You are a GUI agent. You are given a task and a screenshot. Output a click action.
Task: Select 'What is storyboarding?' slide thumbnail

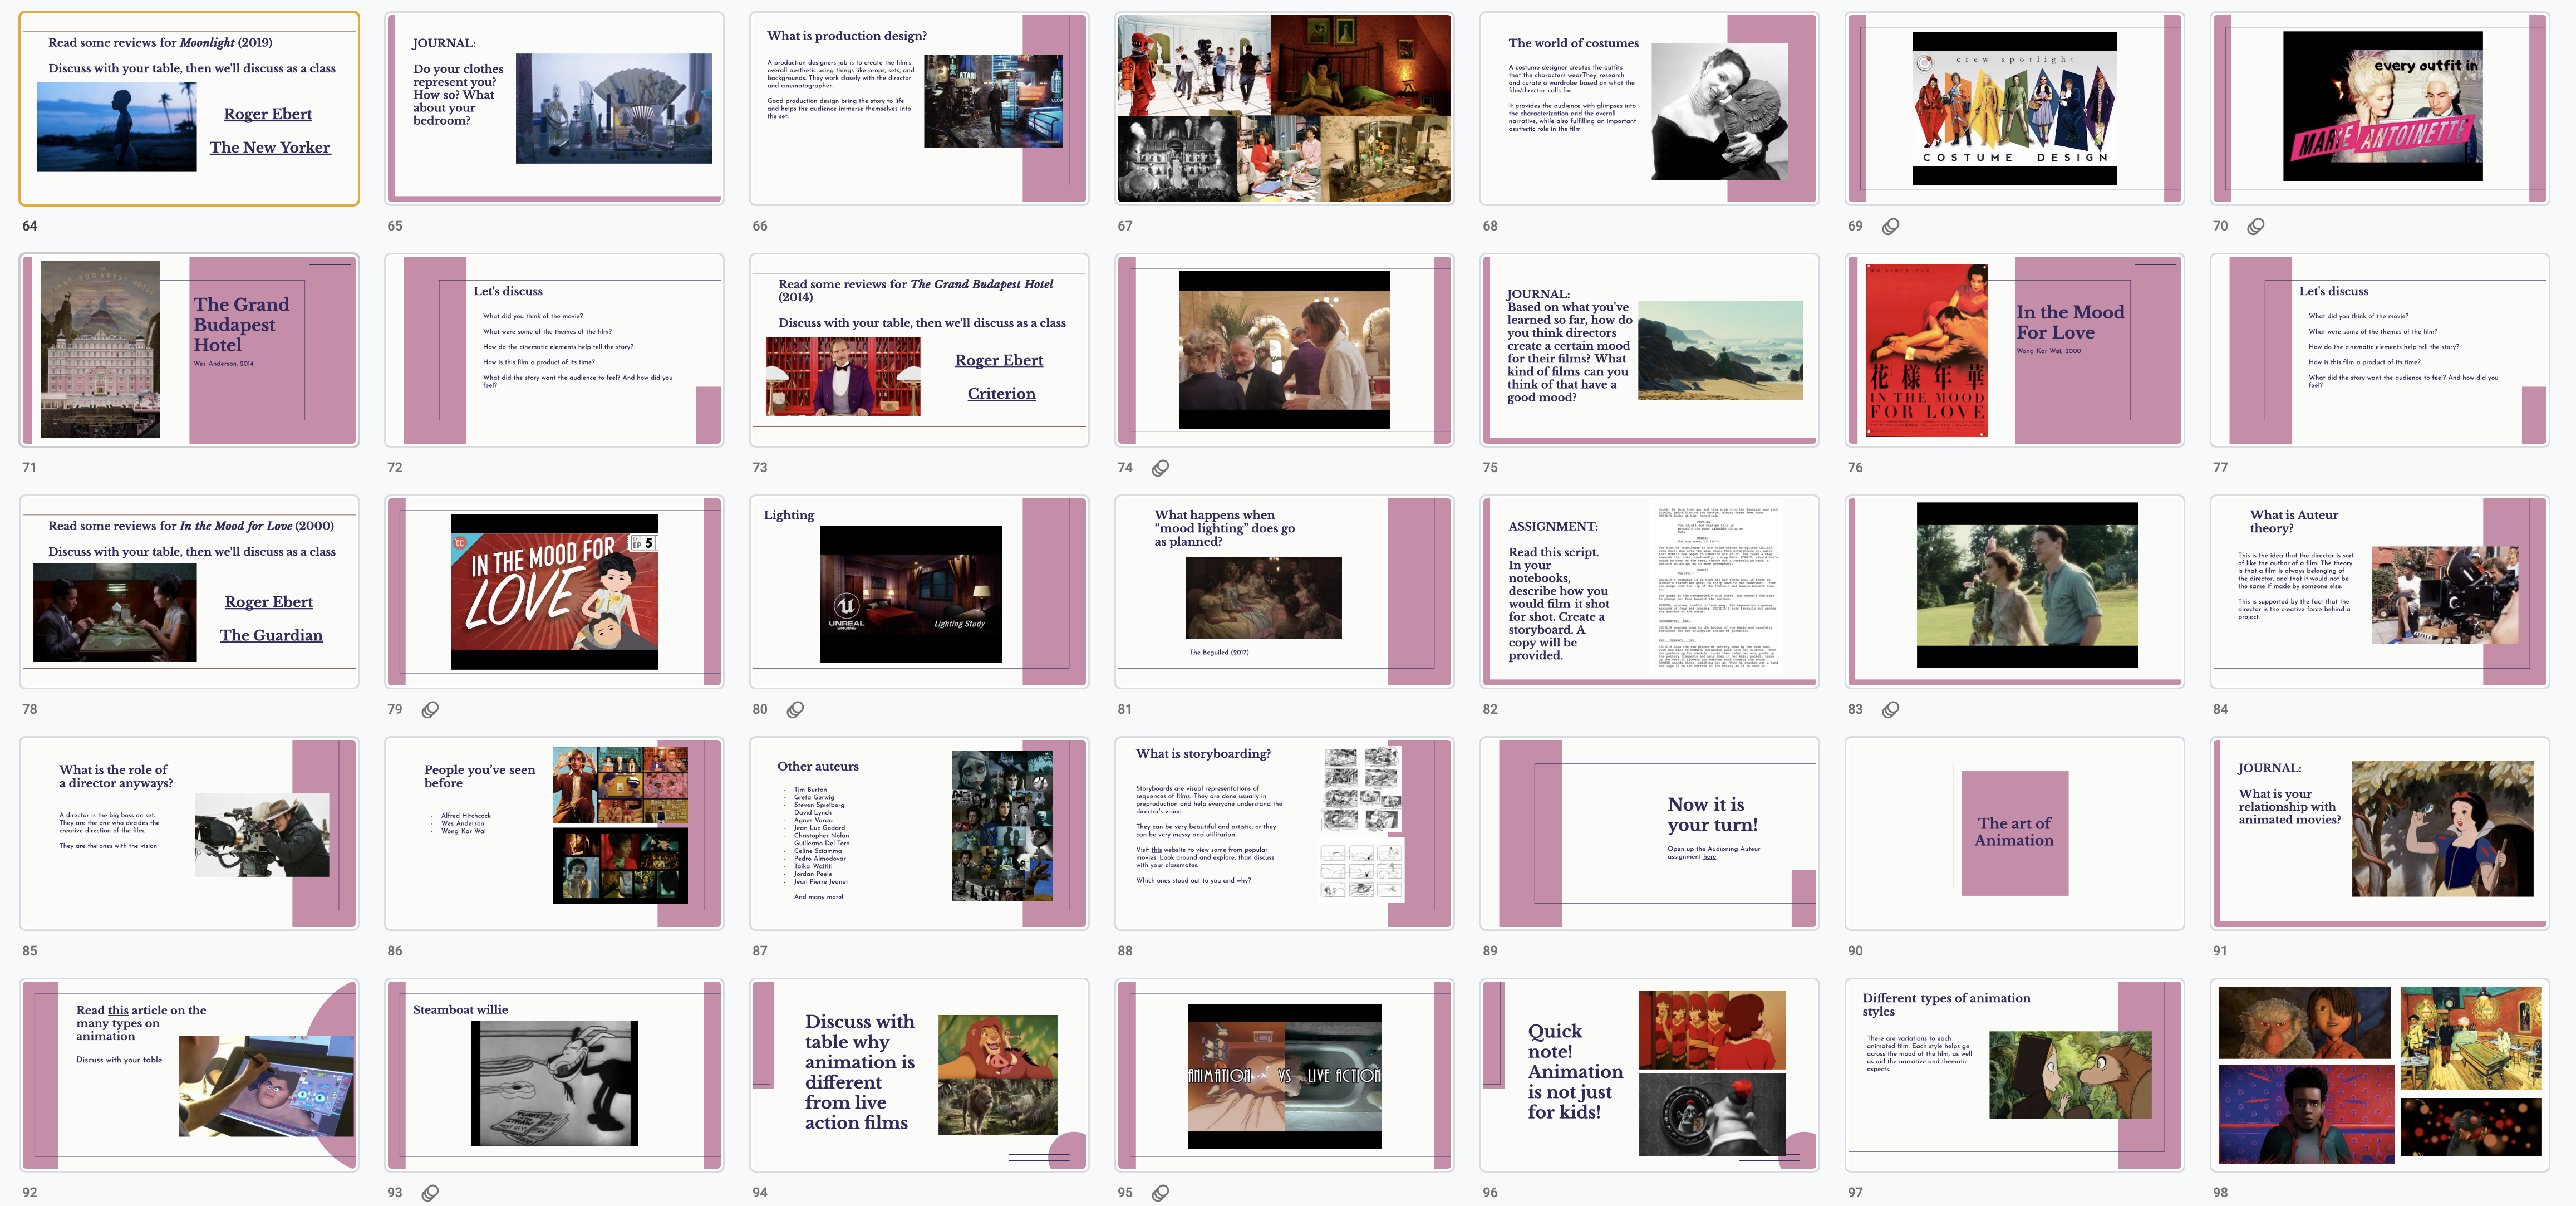[1284, 833]
